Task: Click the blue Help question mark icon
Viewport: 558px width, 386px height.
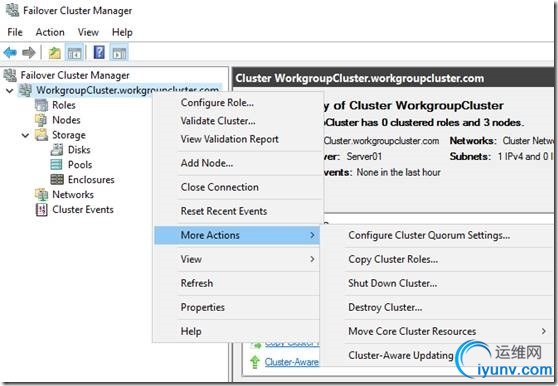Action: click(99, 53)
